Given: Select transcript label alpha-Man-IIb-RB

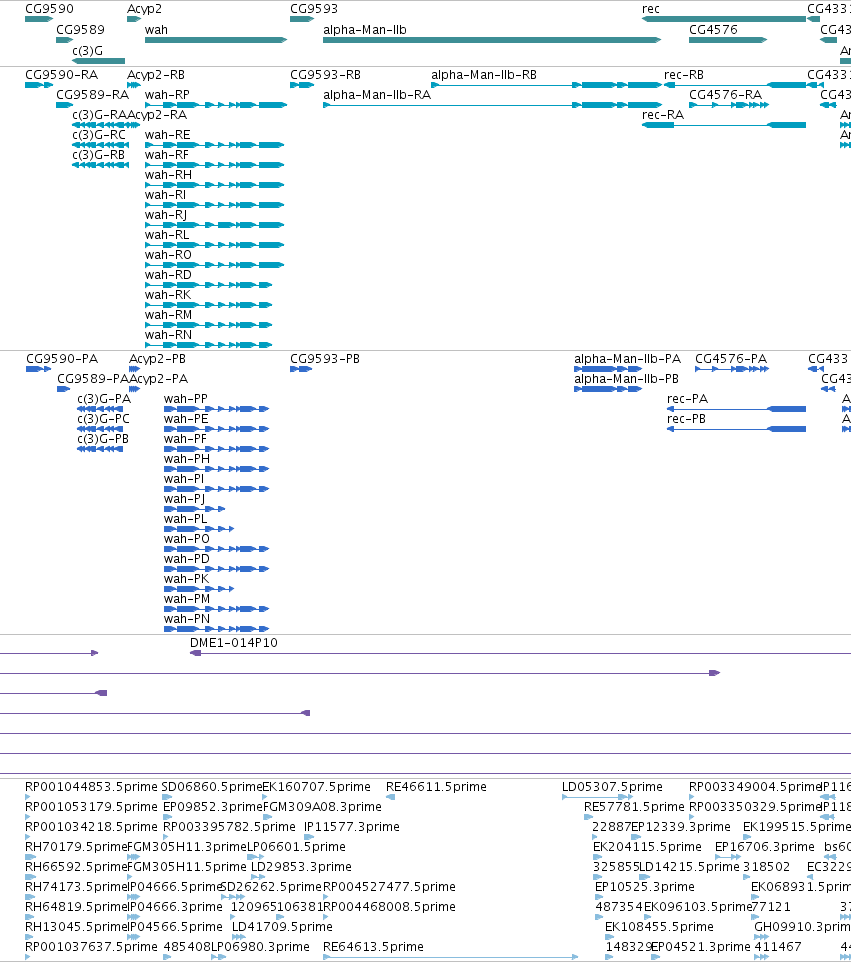Looking at the screenshot, I should [483, 75].
